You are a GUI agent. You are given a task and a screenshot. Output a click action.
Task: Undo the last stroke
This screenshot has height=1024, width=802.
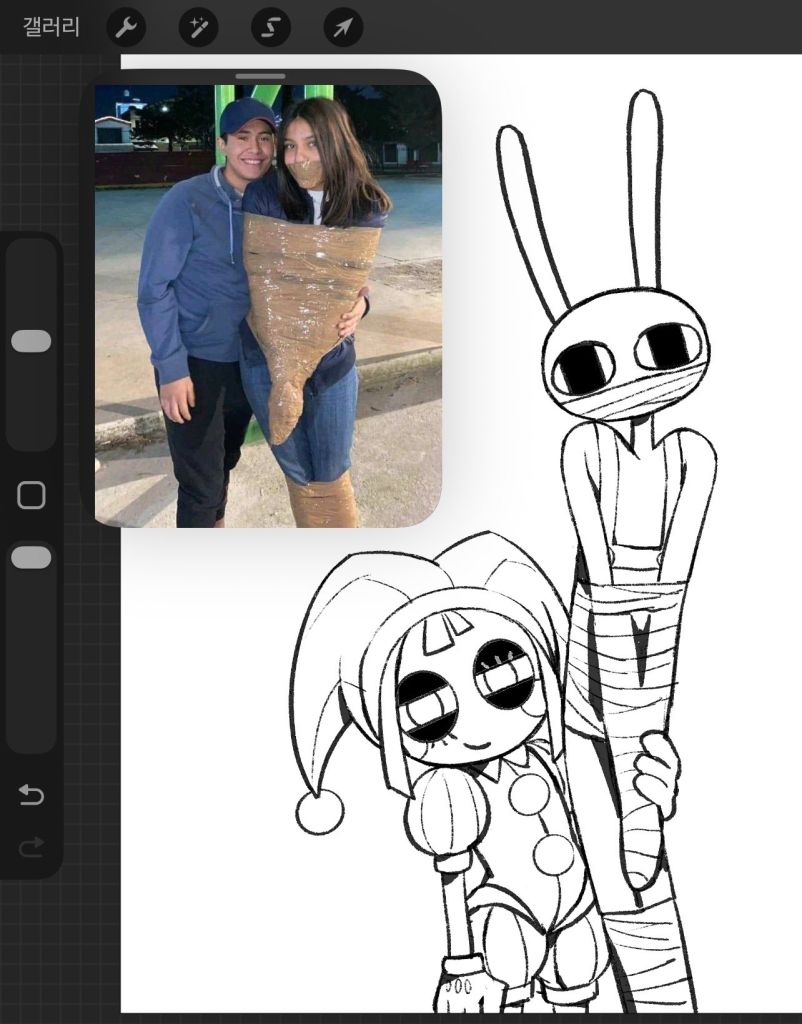click(31, 794)
